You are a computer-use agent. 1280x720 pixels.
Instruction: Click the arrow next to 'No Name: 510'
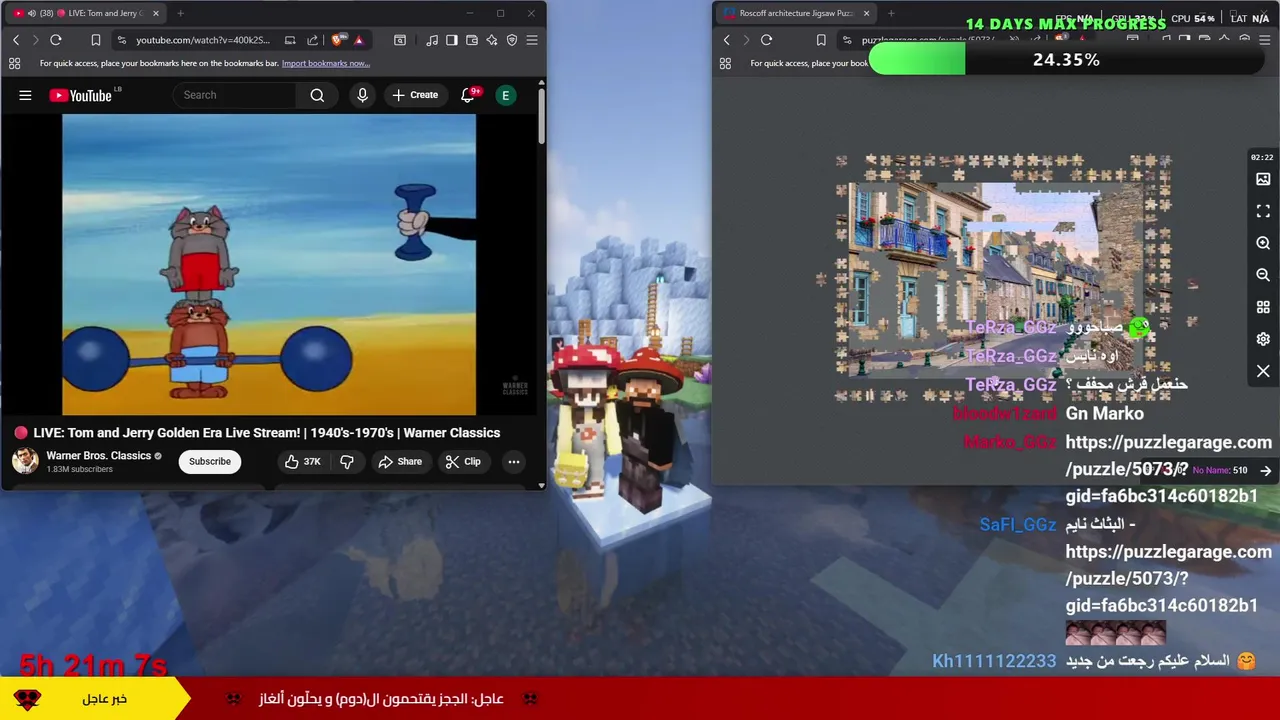(1266, 470)
